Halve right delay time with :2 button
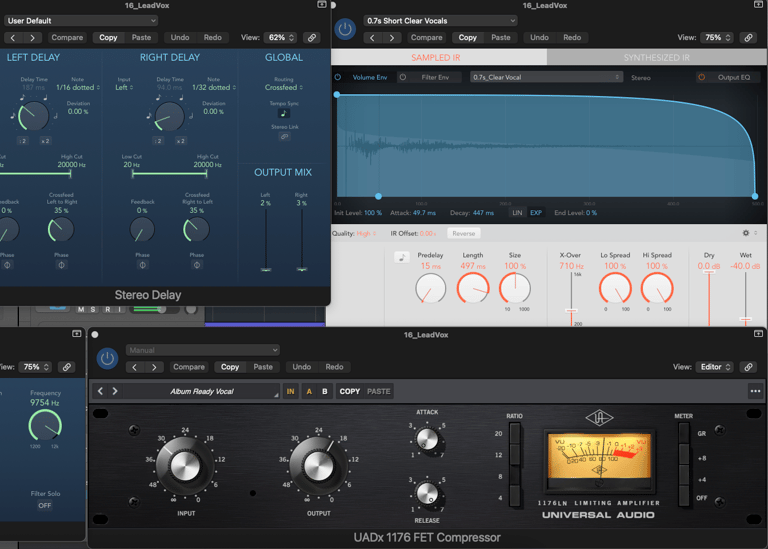 (x=158, y=141)
